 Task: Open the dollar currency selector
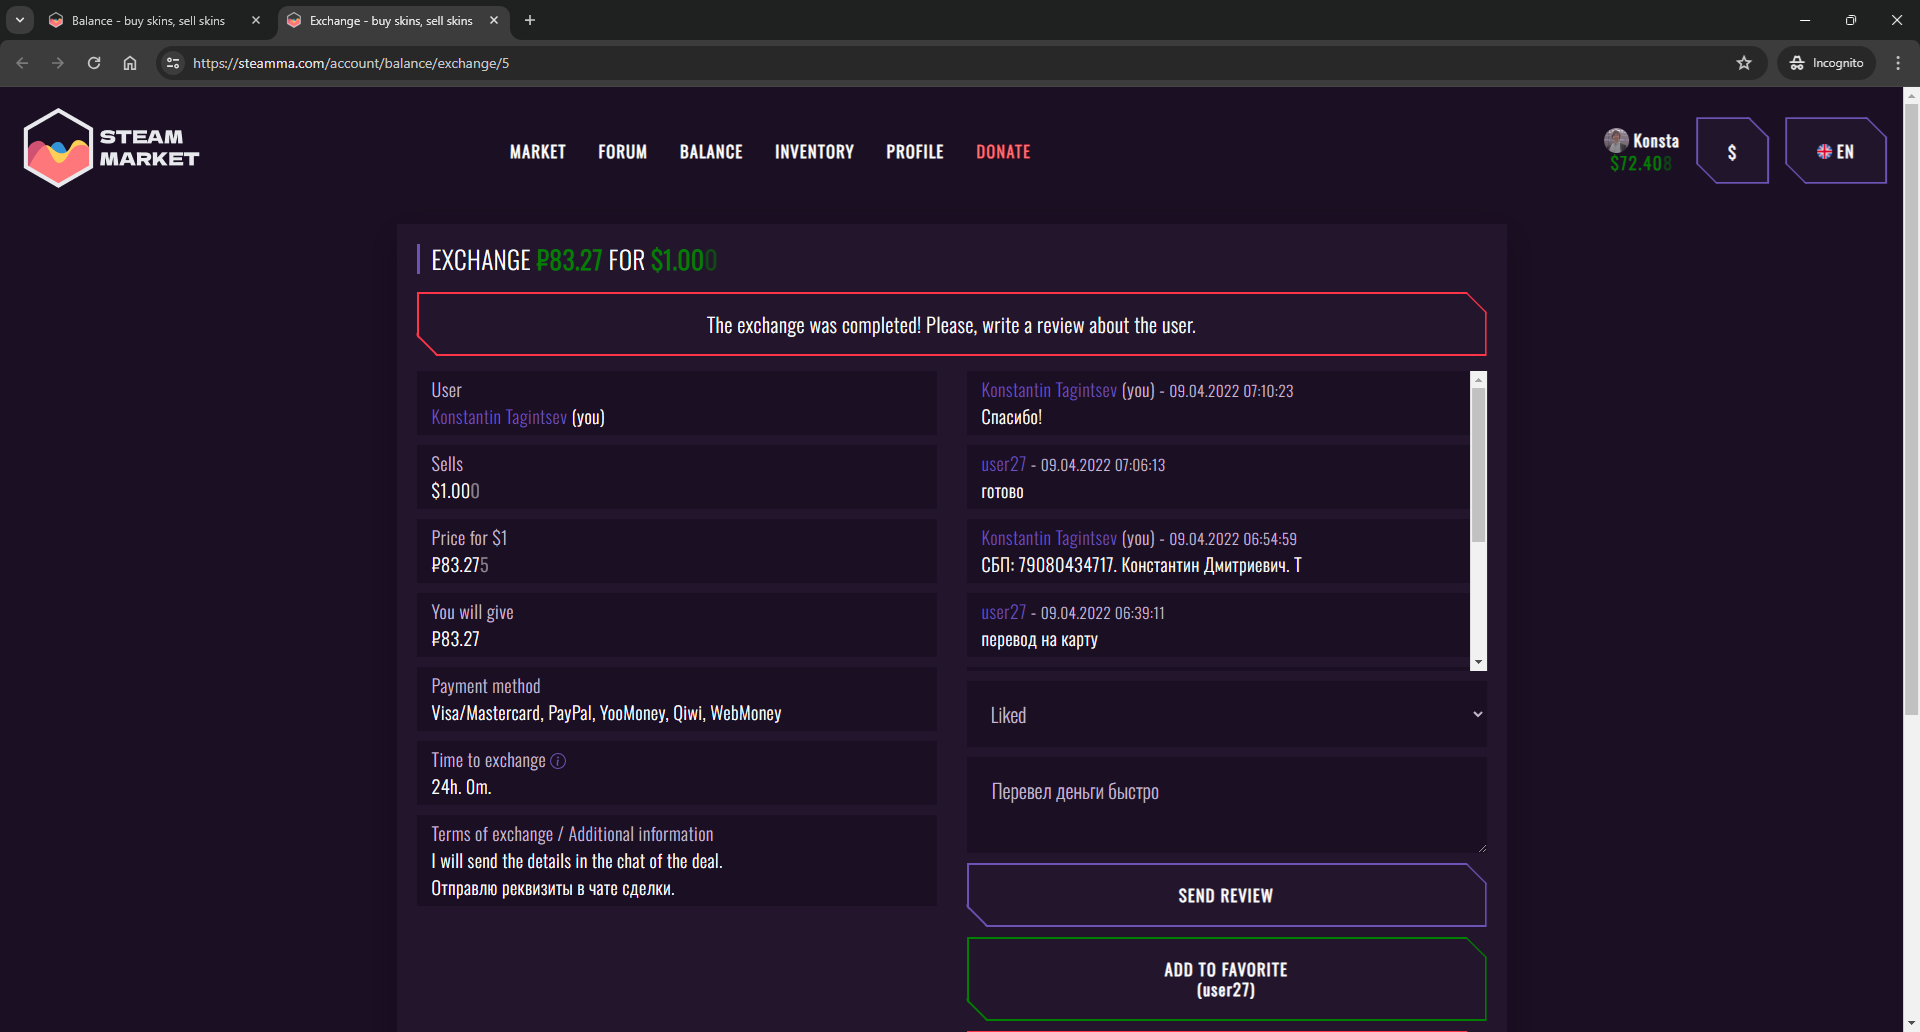point(1732,152)
